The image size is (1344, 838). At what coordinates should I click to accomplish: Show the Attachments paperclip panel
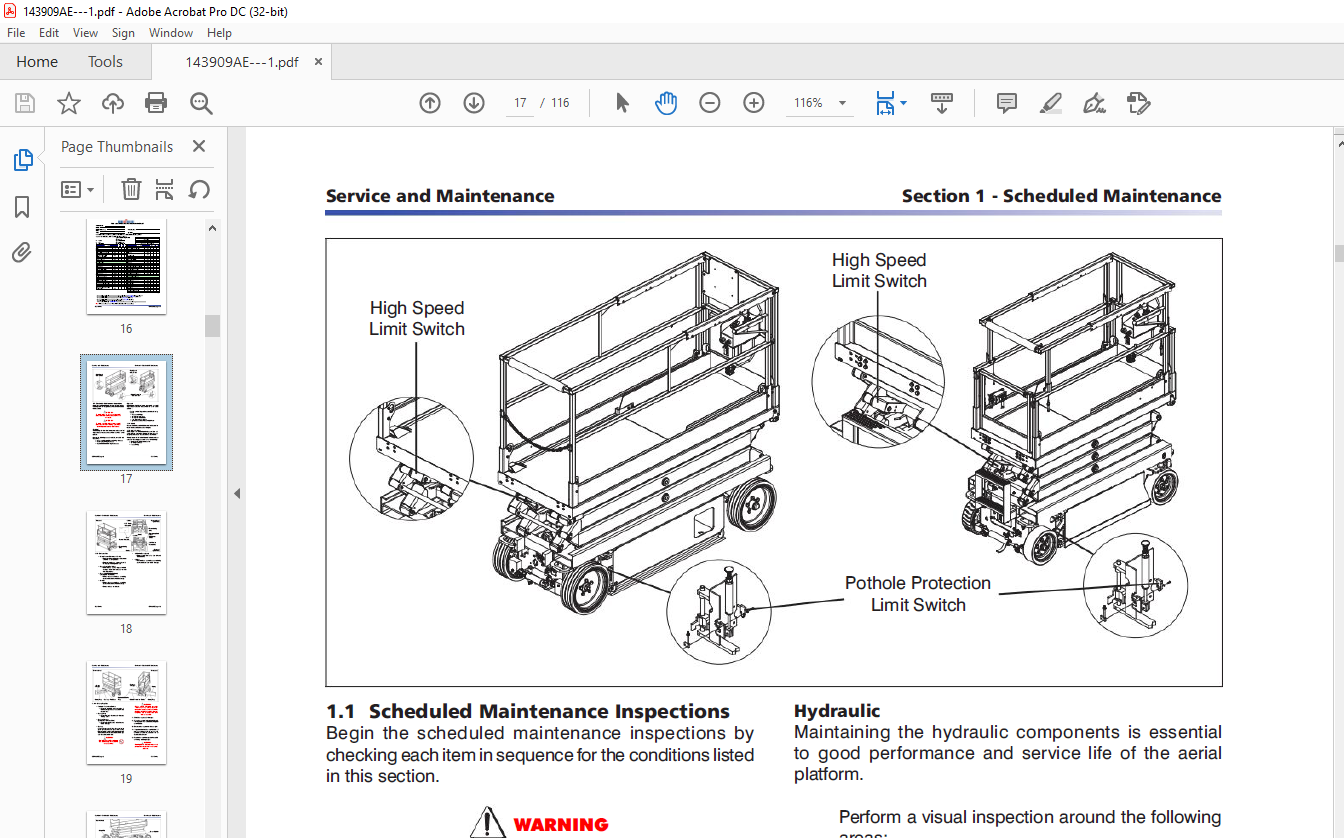[22, 253]
